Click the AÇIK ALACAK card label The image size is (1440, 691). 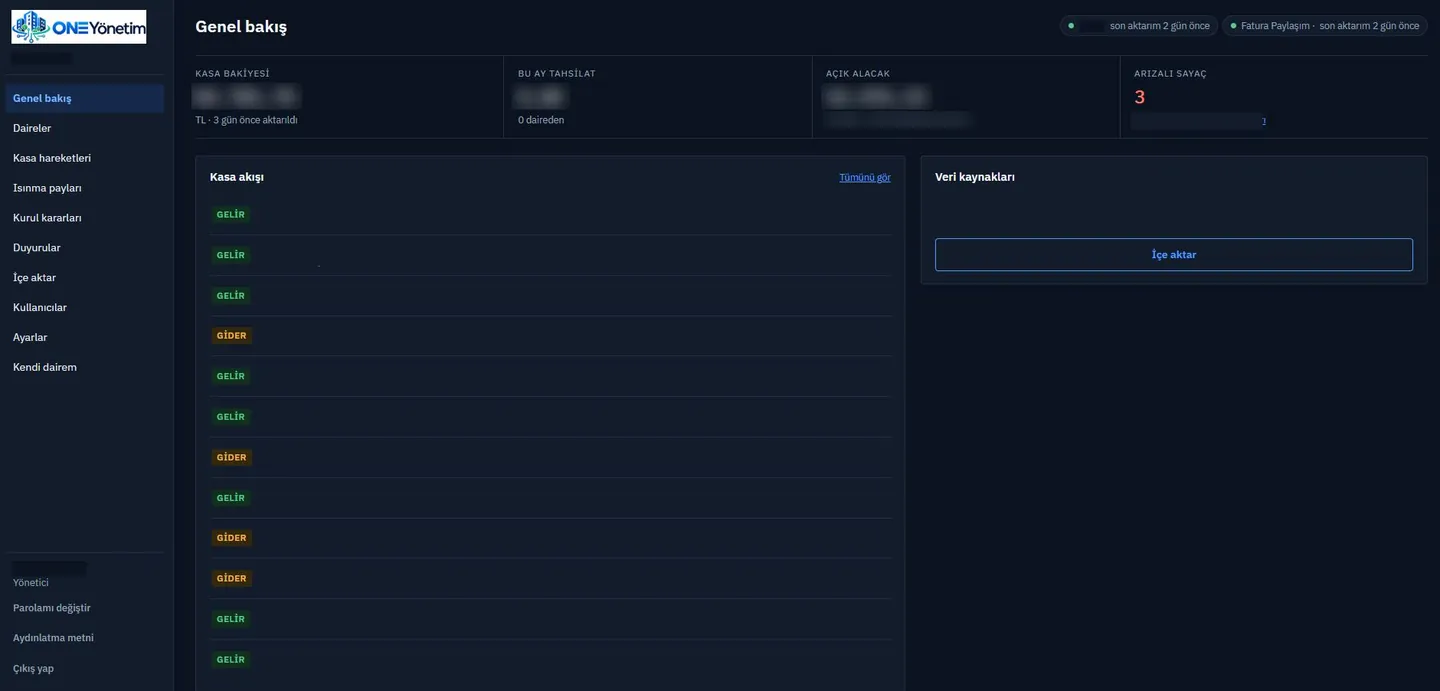tap(858, 74)
